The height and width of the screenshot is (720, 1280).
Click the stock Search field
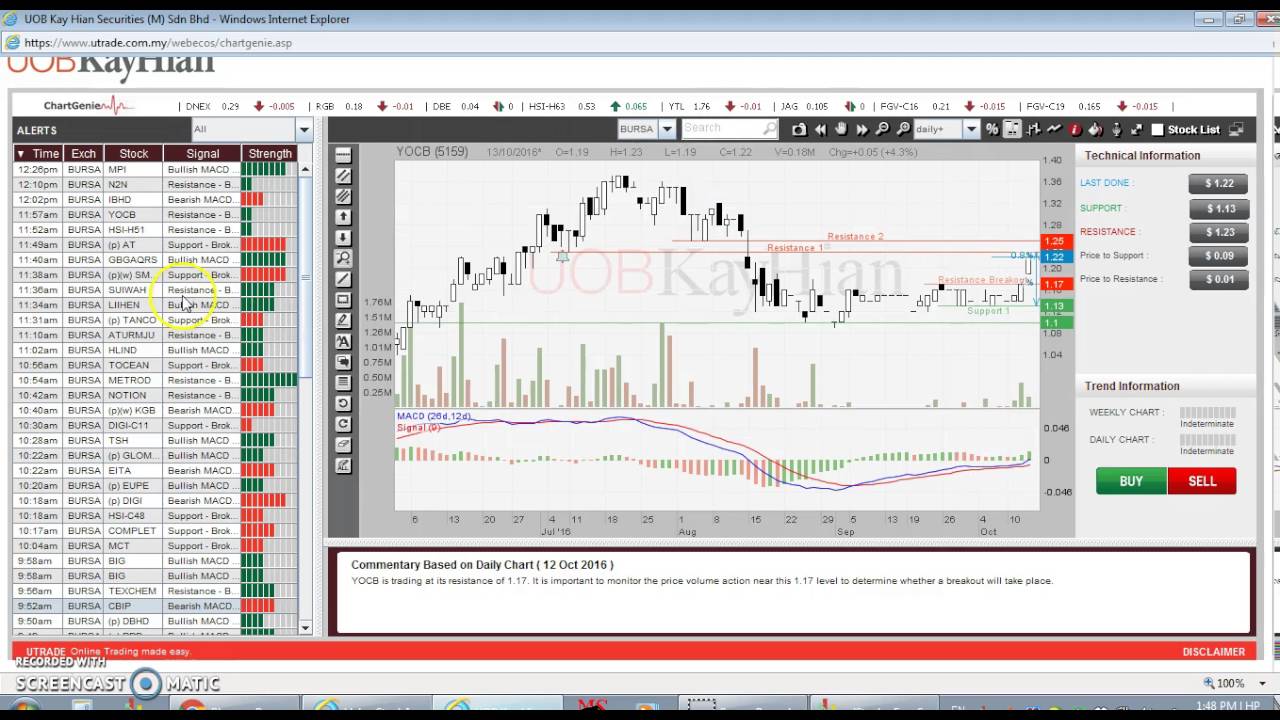(x=730, y=128)
